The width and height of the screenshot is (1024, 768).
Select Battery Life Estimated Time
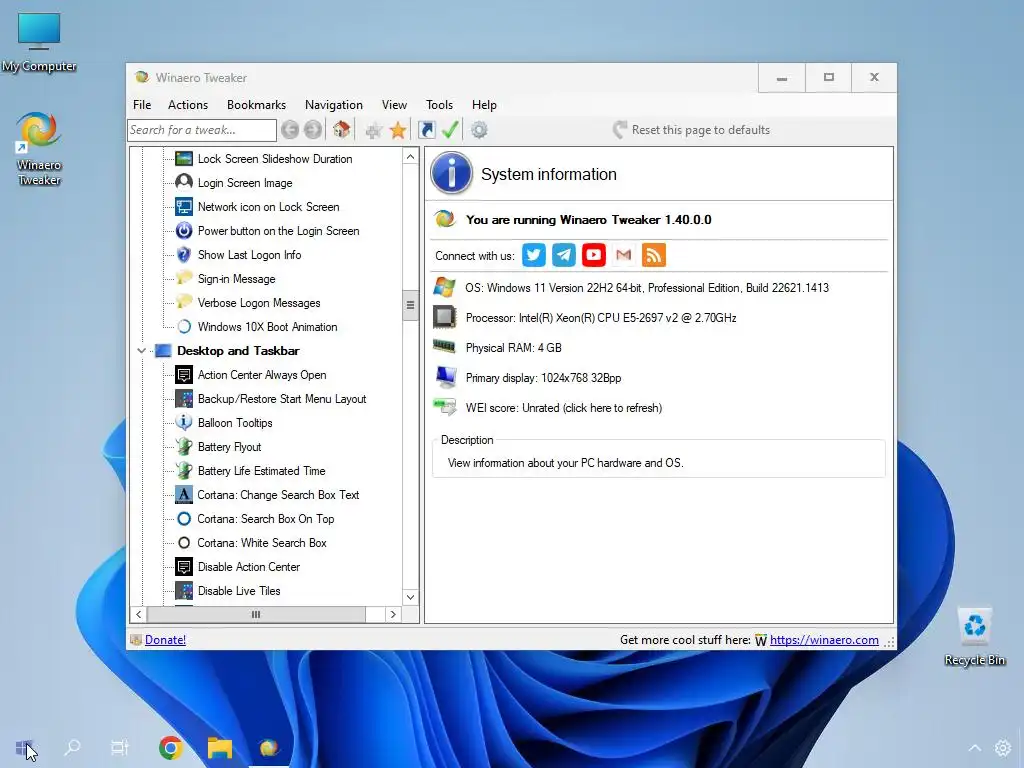(261, 471)
